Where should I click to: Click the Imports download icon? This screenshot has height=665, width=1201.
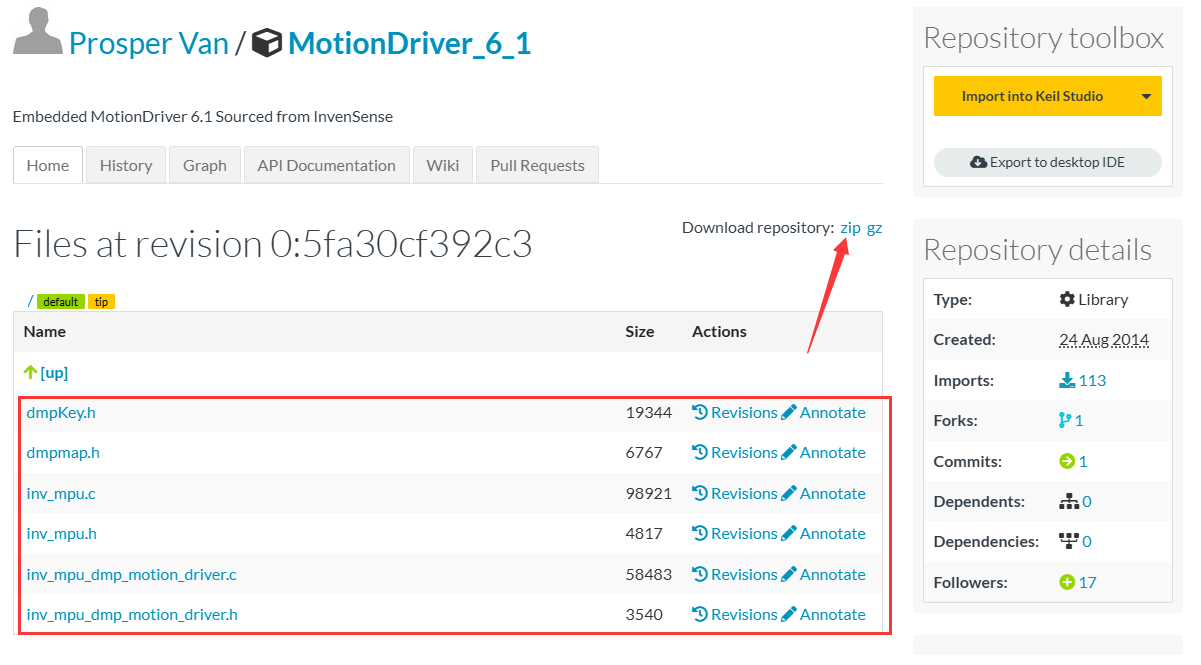click(x=1067, y=380)
